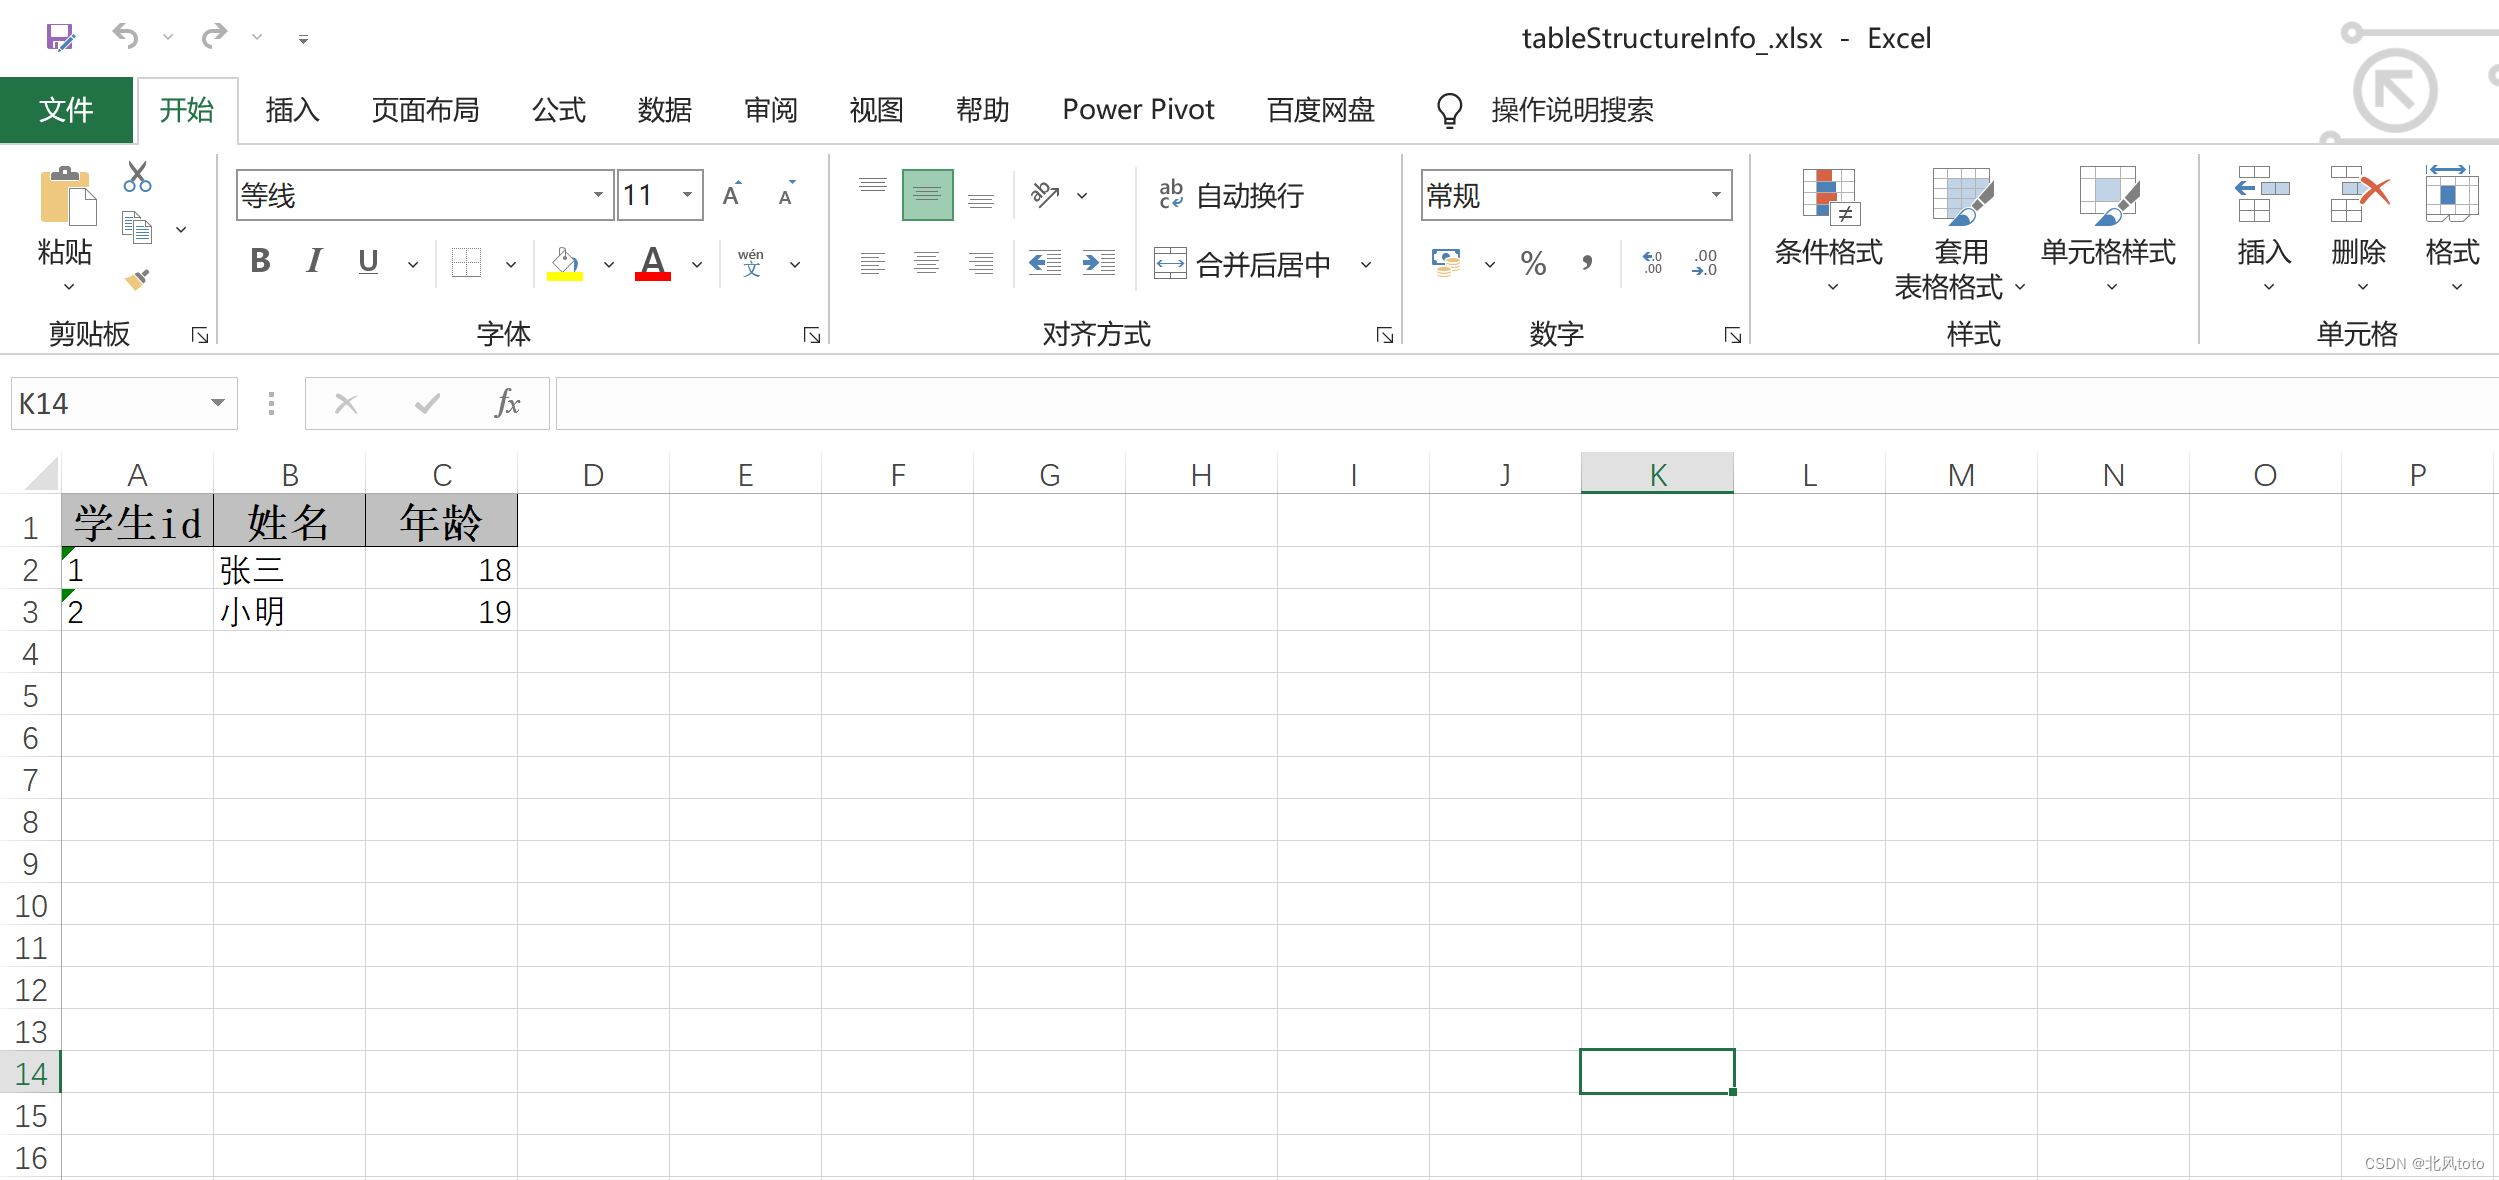Toggle Italic formatting

(x=314, y=262)
